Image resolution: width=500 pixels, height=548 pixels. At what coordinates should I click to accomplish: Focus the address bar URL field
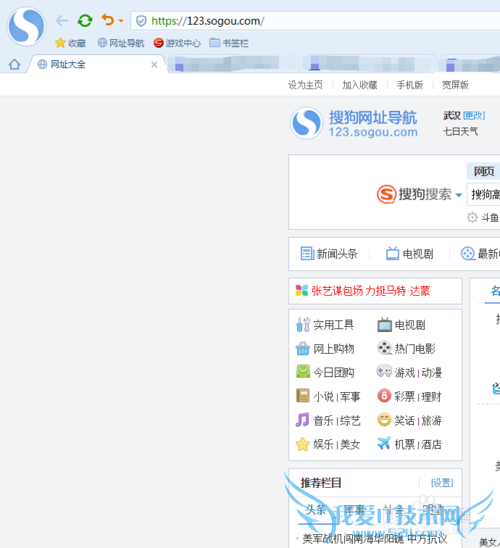(315, 21)
